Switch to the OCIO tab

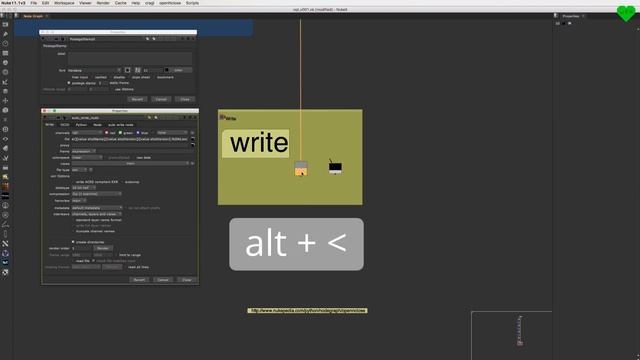click(64, 124)
